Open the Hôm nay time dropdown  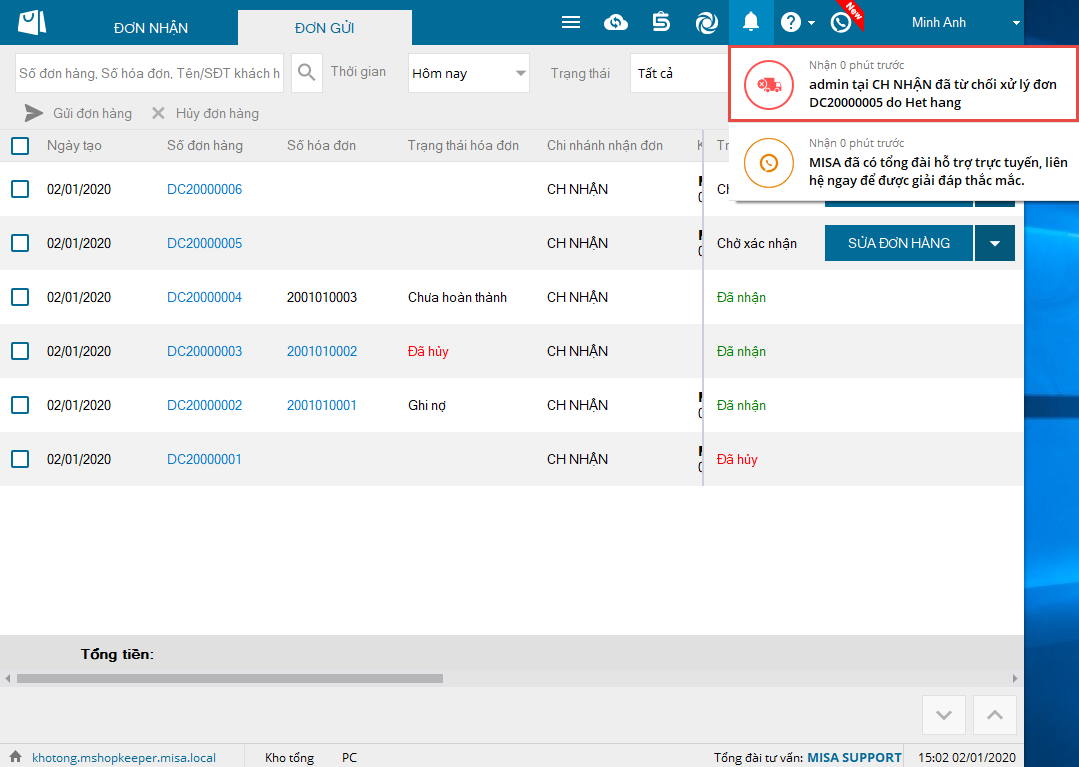(x=468, y=73)
